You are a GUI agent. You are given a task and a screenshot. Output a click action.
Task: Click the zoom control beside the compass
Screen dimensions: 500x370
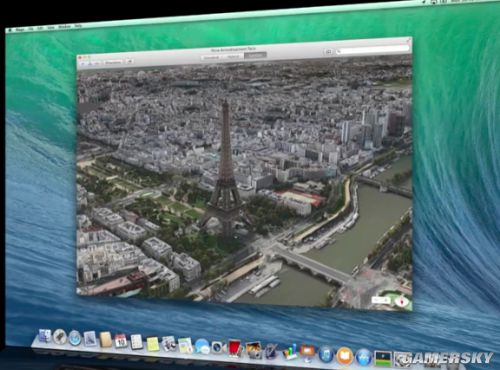[x=381, y=300]
